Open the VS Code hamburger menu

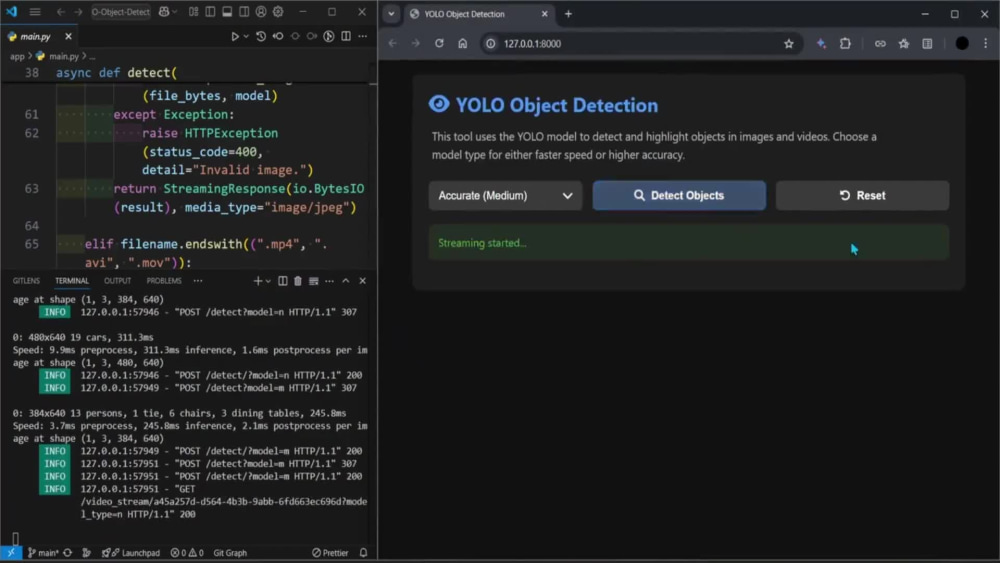point(35,11)
